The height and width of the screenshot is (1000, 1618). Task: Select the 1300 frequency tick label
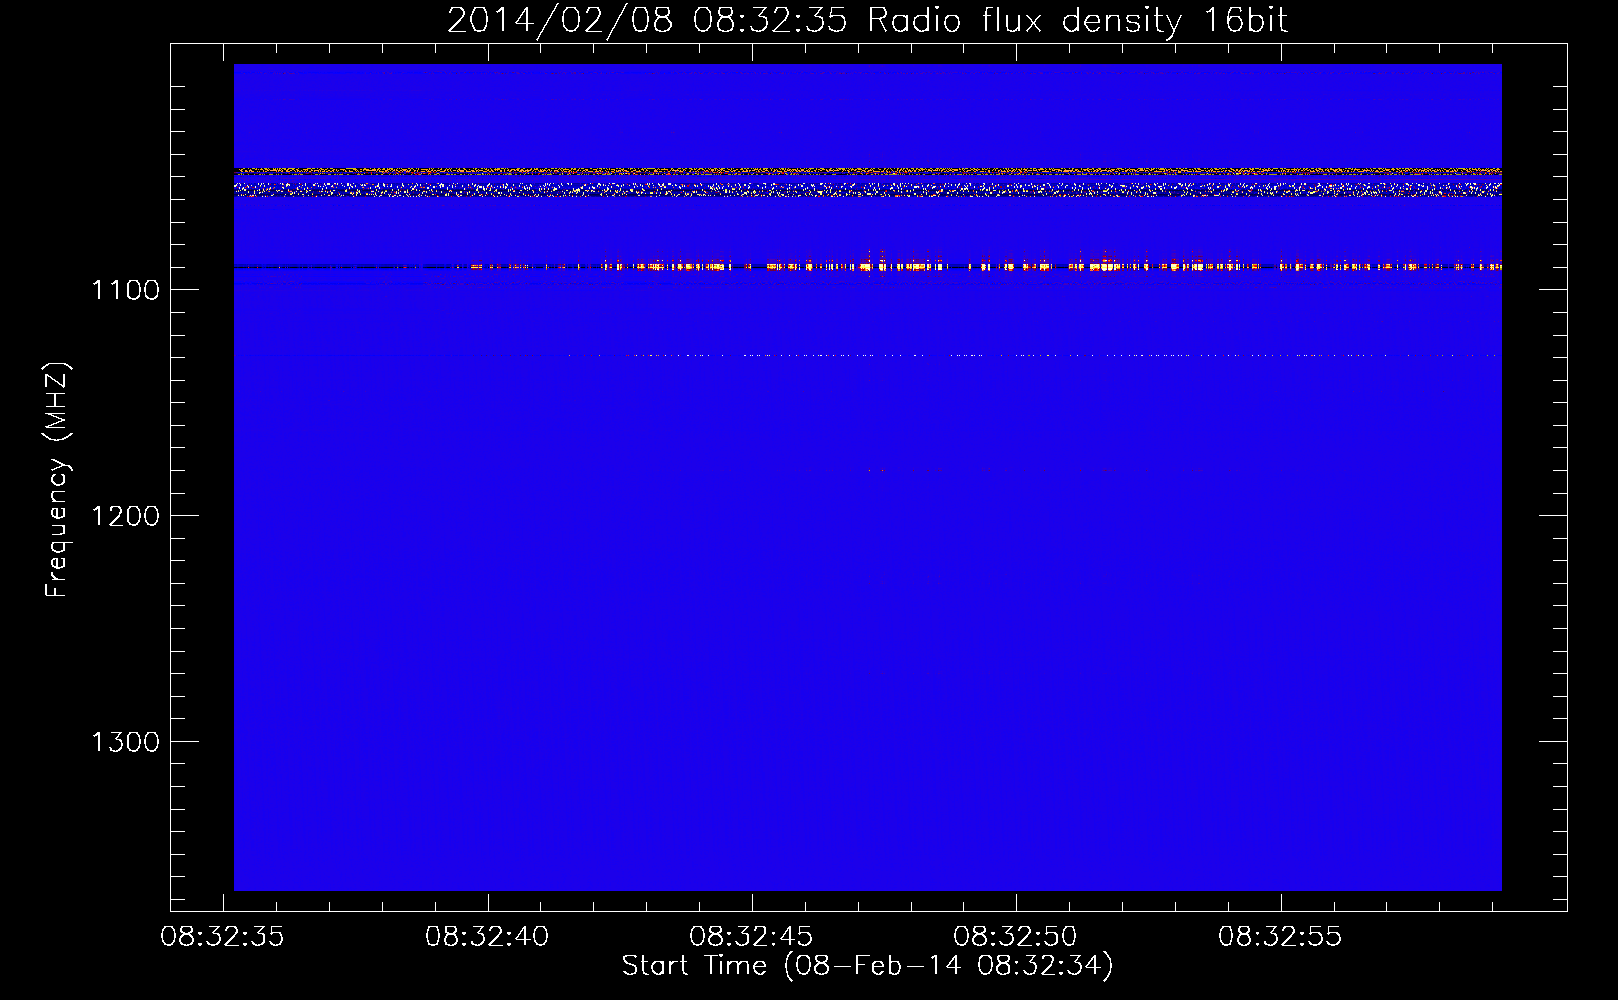coord(125,742)
